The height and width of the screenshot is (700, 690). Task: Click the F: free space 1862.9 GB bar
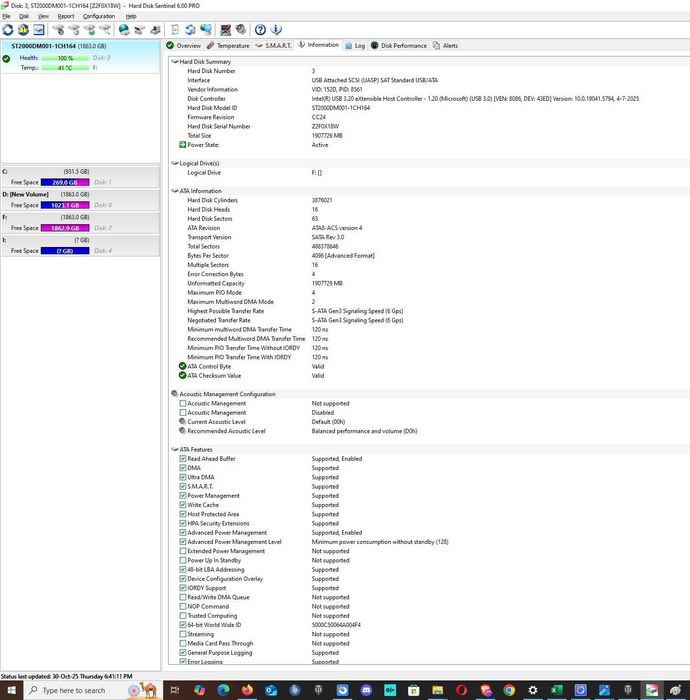tap(65, 228)
